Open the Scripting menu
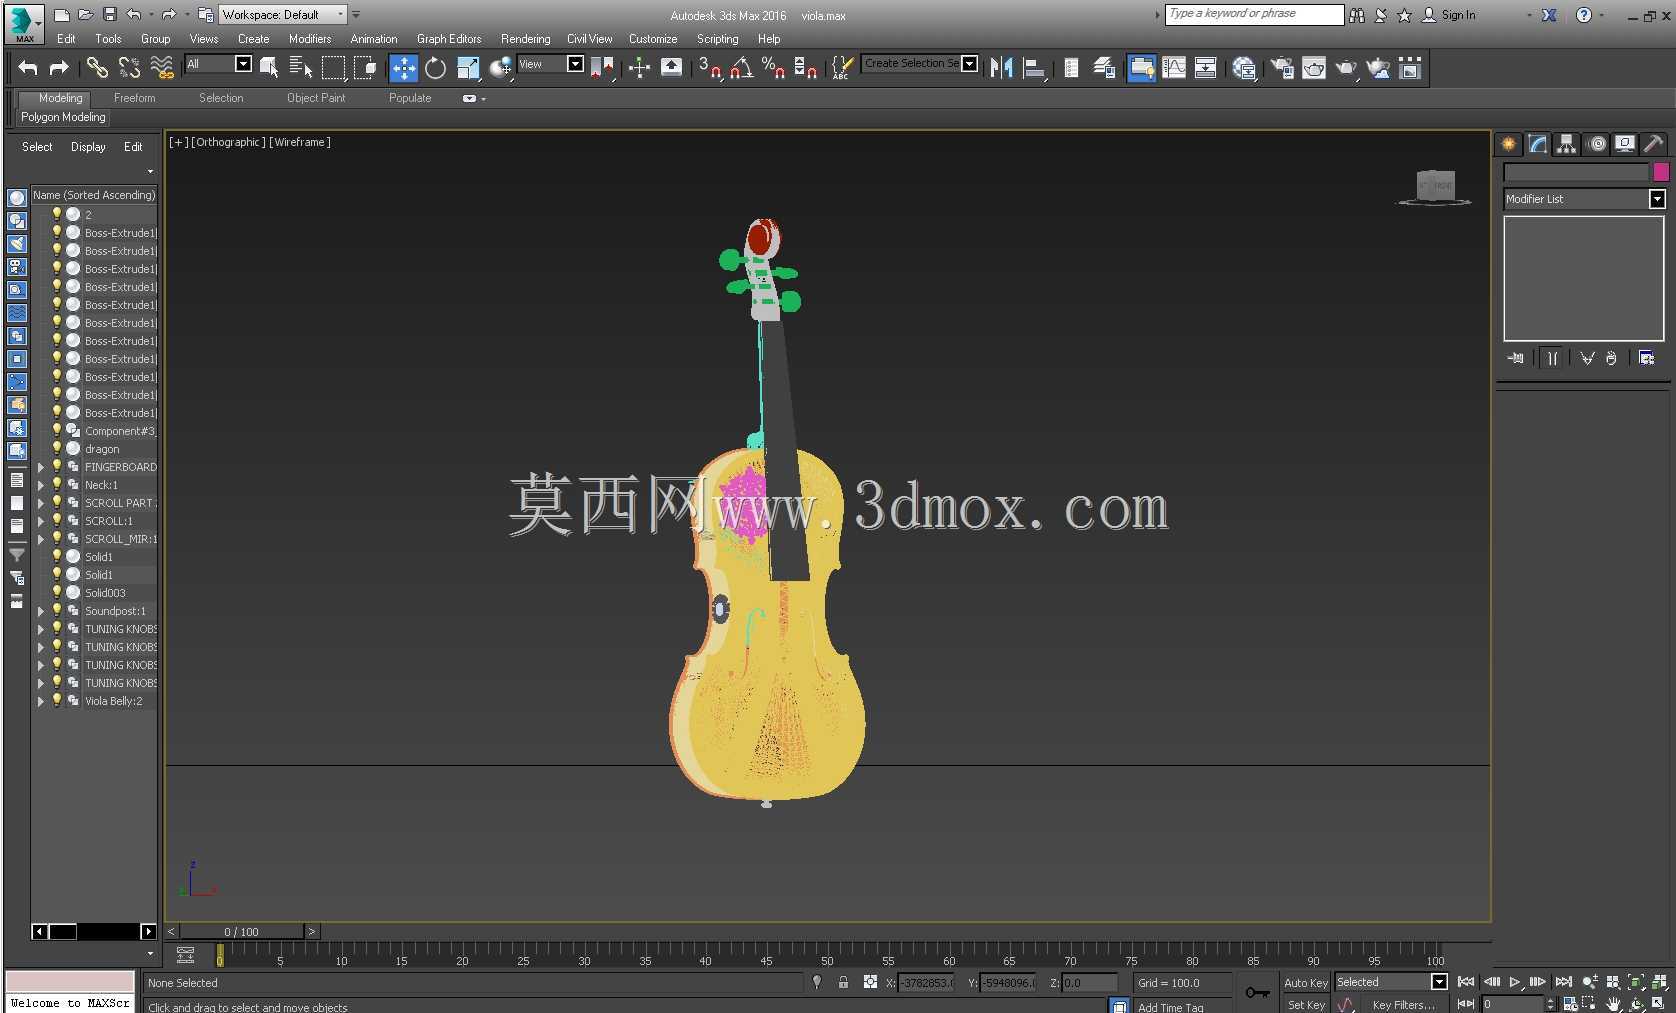 pyautogui.click(x=717, y=39)
